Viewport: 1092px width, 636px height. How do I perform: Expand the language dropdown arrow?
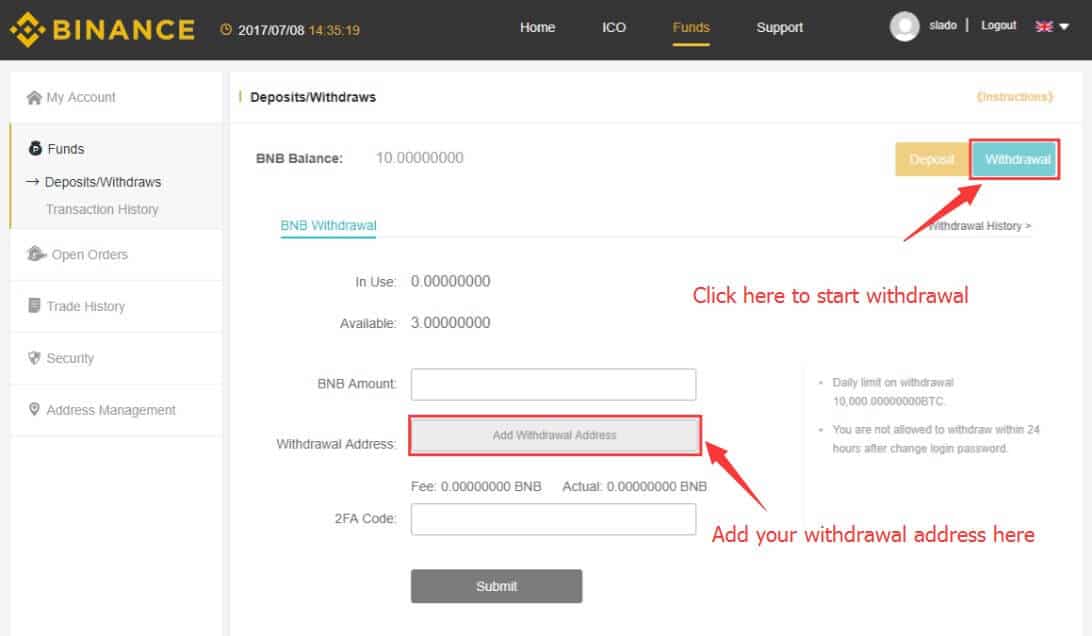coord(1063,26)
